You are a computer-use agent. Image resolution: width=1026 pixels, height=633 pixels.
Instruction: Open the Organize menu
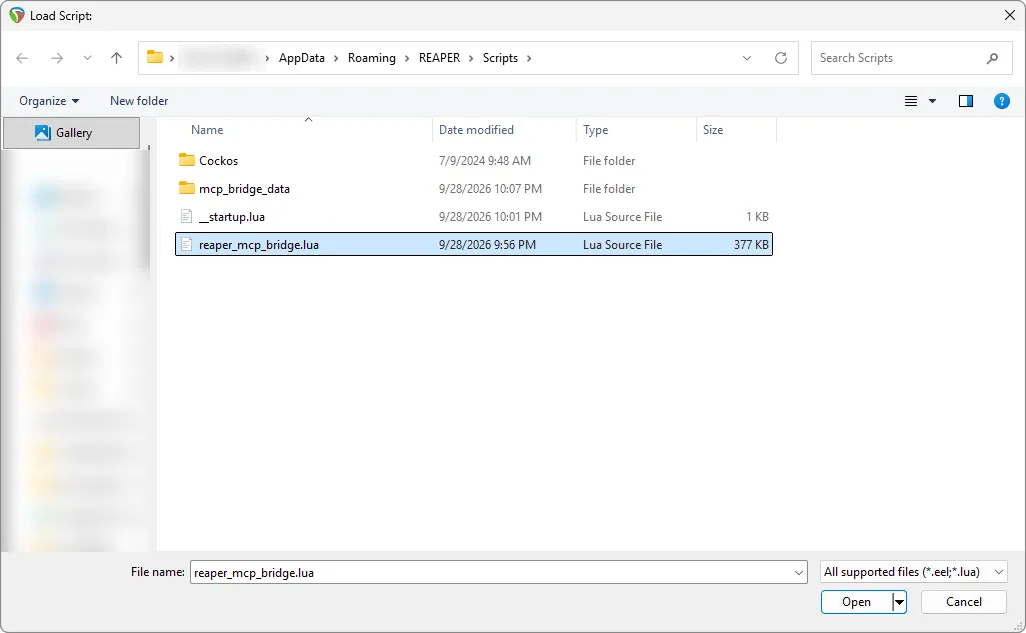tap(49, 101)
